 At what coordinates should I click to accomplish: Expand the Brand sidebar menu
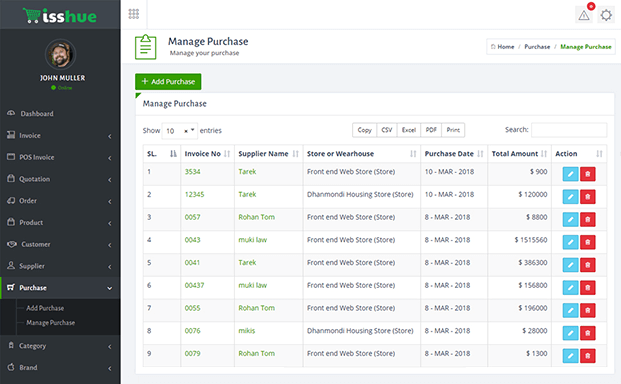coord(60,368)
